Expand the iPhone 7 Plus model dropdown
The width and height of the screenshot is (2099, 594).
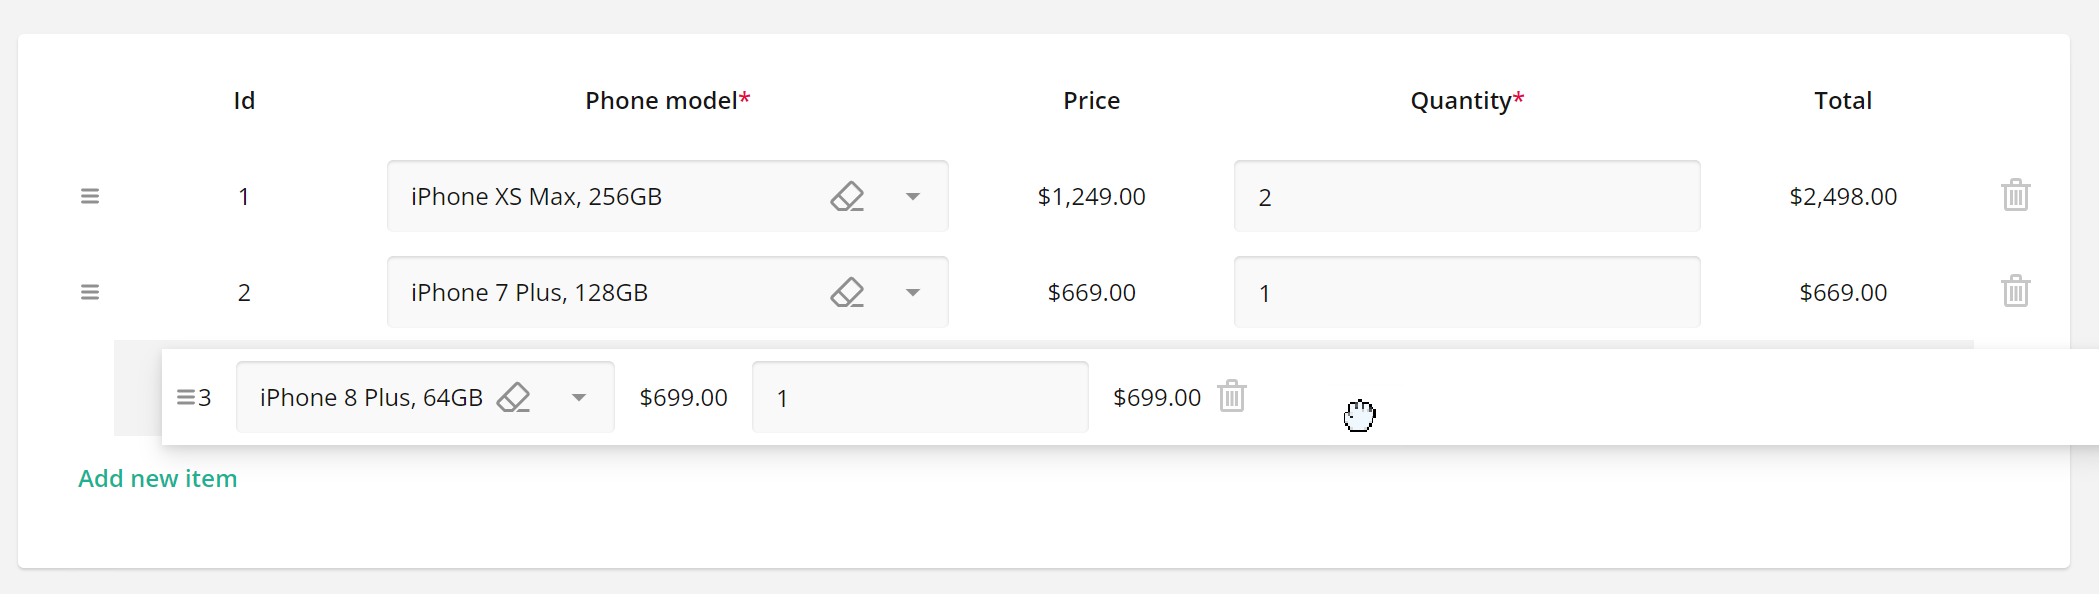913,292
